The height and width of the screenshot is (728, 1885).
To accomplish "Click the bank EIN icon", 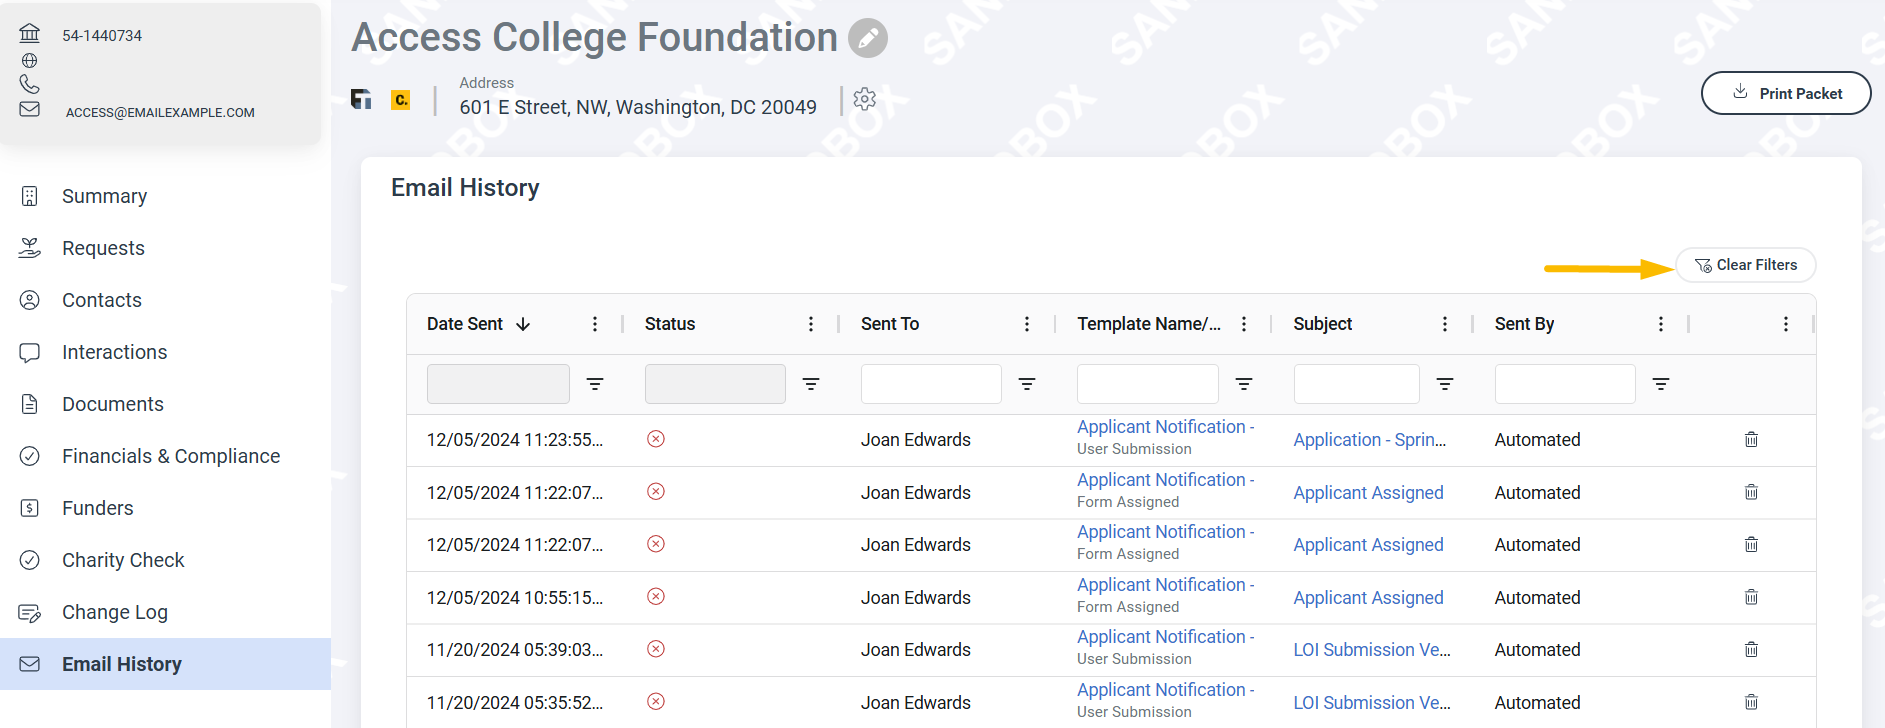I will 30,33.
